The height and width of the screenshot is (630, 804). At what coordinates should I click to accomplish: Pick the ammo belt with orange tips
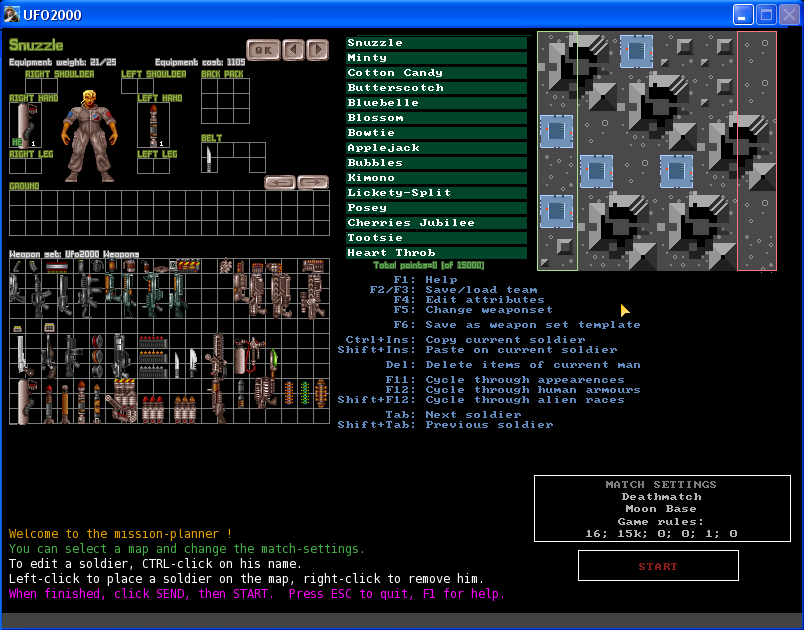[152, 356]
